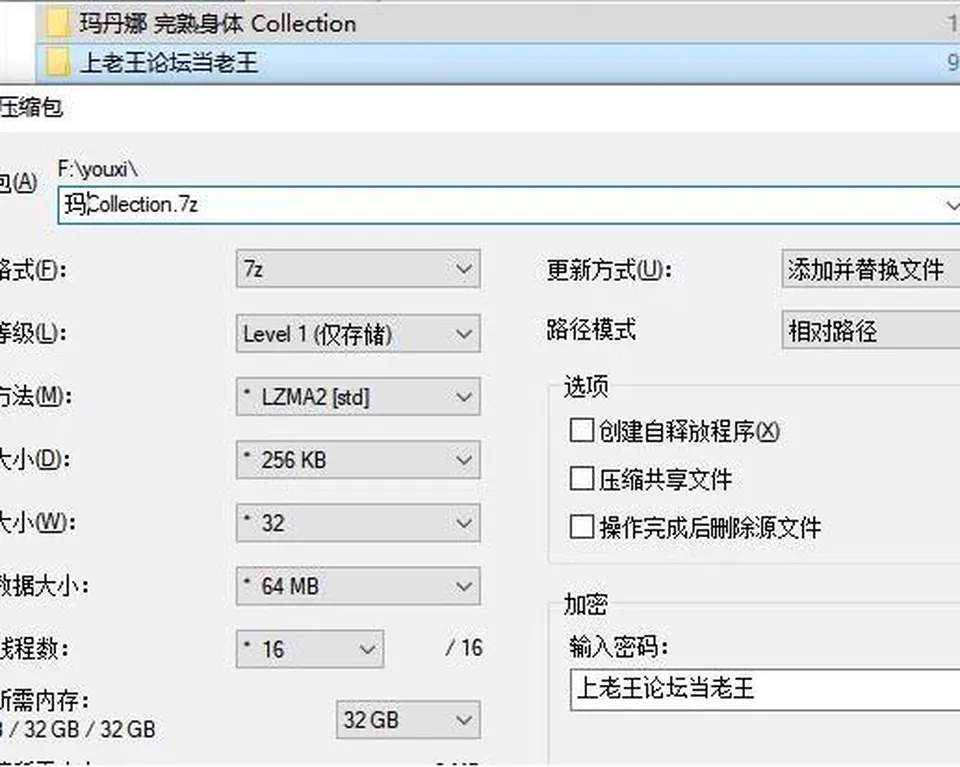Image resolution: width=960 pixels, height=767 pixels.
Task: Select the 玛丹娜 完熟身体 Collection row
Action: coord(498,23)
